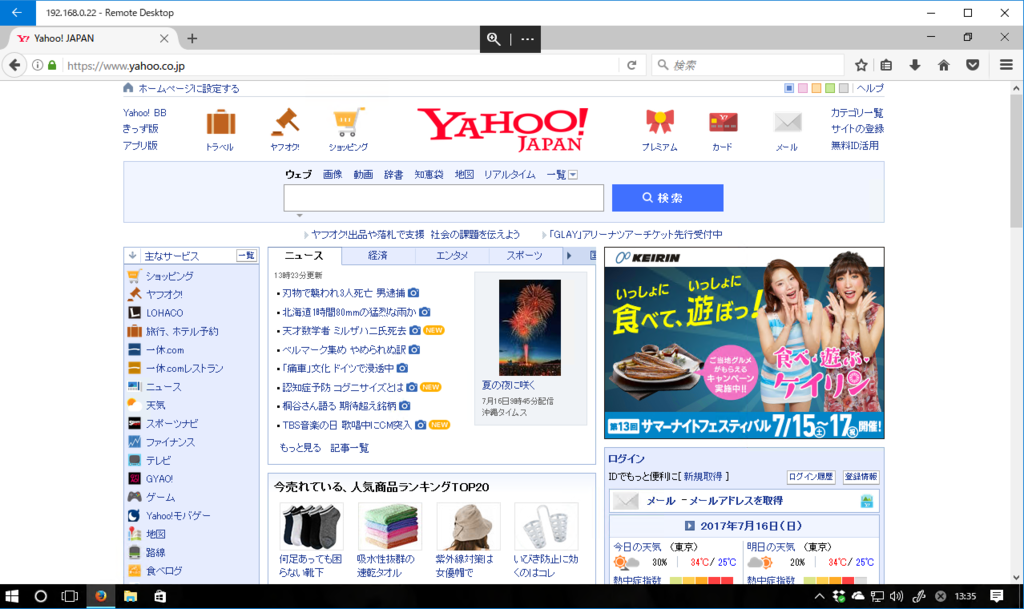Open the 新規取得 ID link
Screen dimensions: 1024x609
(x=703, y=476)
